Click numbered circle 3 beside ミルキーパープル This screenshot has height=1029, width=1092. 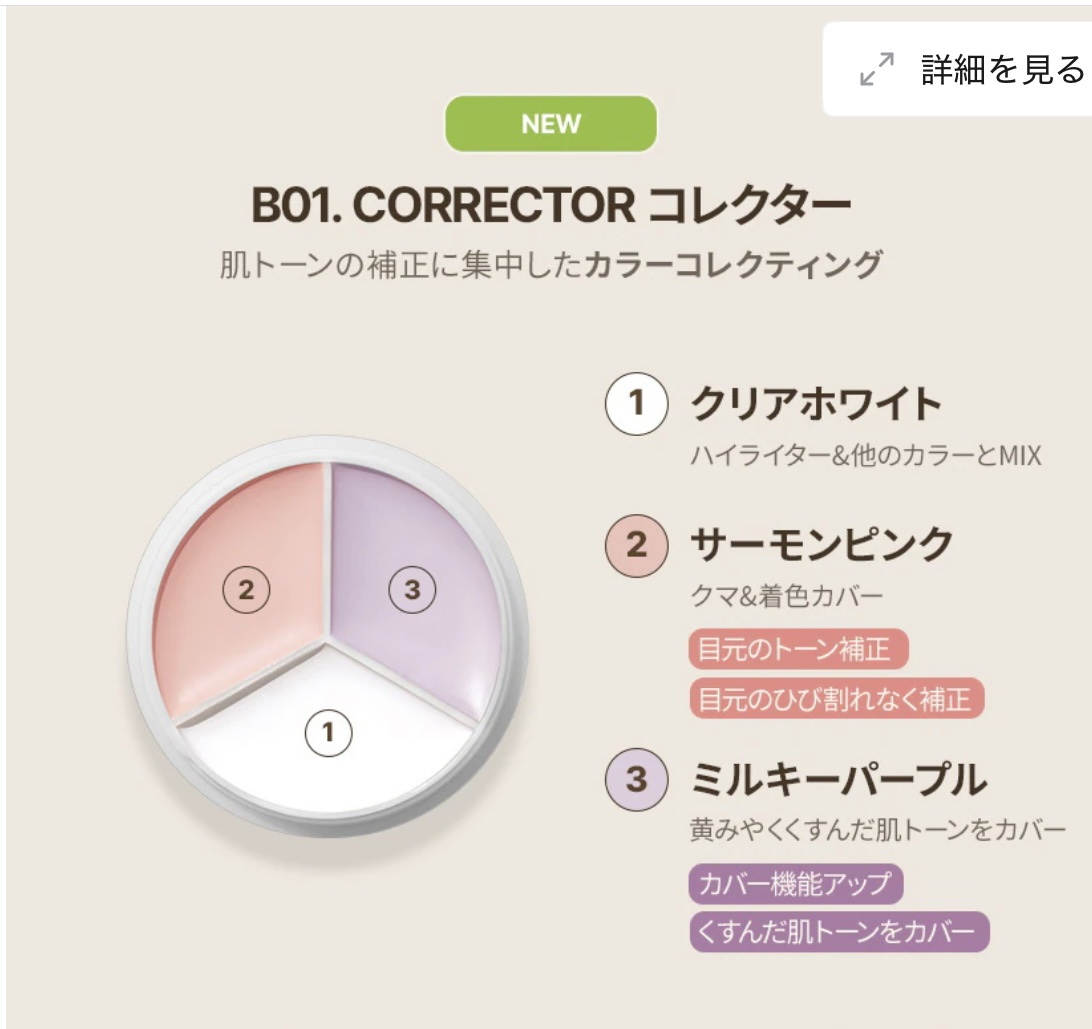coord(636,778)
